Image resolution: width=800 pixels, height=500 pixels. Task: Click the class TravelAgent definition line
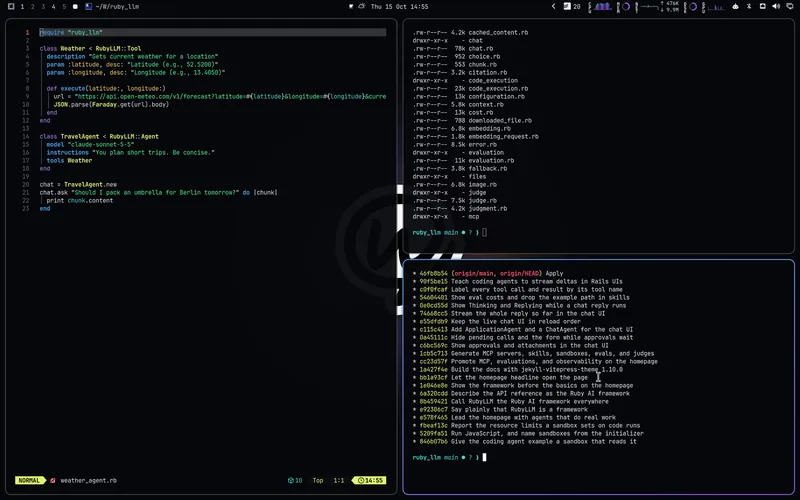(99, 137)
